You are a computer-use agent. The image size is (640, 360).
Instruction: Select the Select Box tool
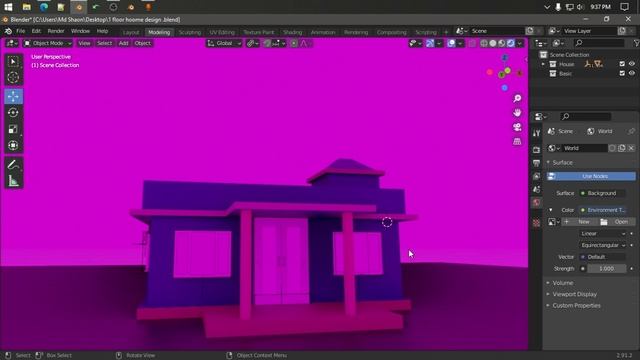(x=13, y=61)
